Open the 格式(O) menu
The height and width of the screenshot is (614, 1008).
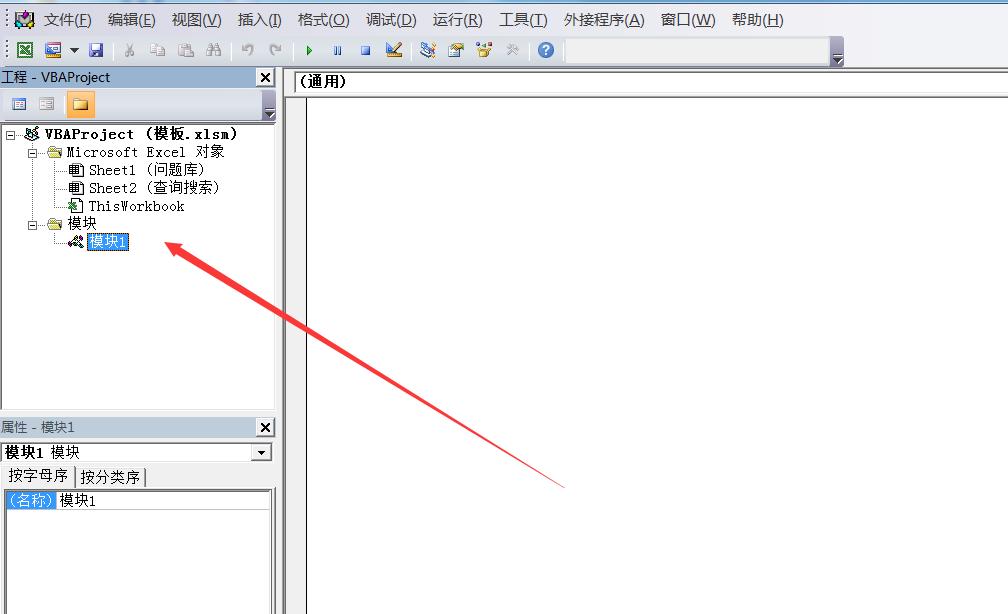click(323, 20)
